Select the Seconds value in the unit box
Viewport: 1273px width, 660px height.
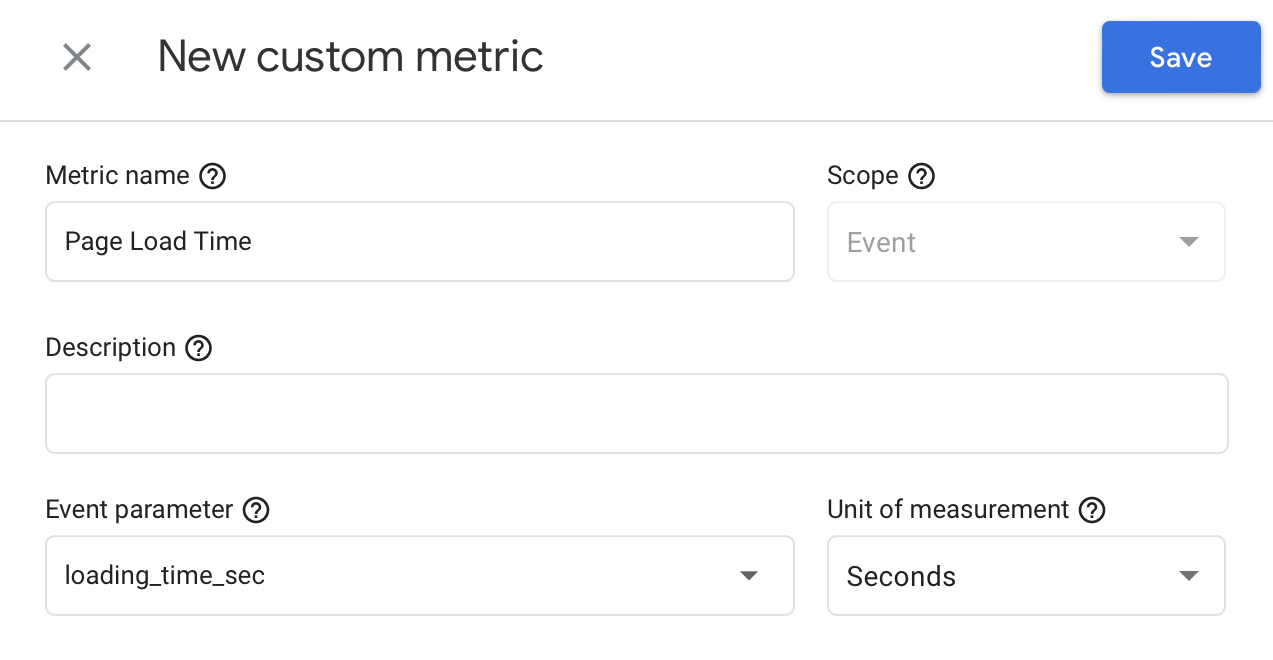(x=901, y=577)
